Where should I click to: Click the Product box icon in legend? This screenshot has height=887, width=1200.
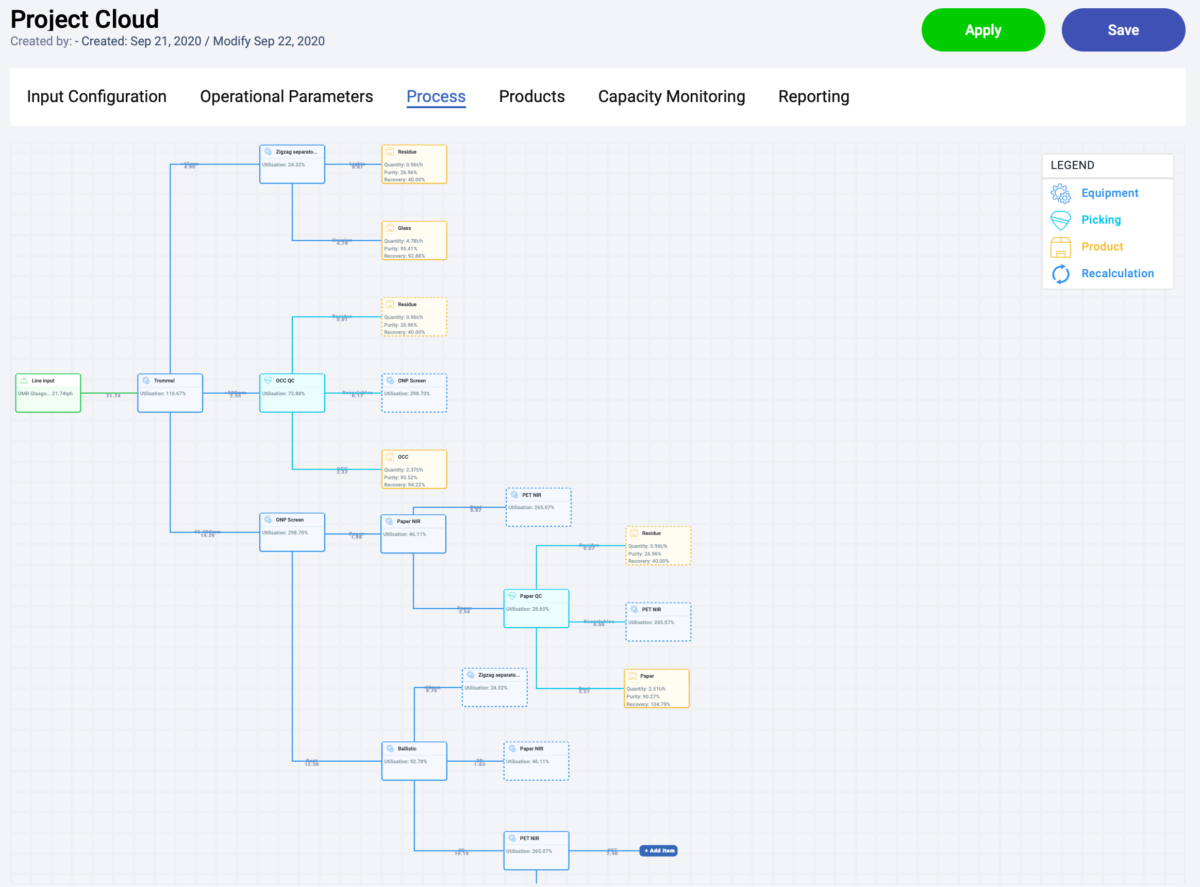(1060, 247)
